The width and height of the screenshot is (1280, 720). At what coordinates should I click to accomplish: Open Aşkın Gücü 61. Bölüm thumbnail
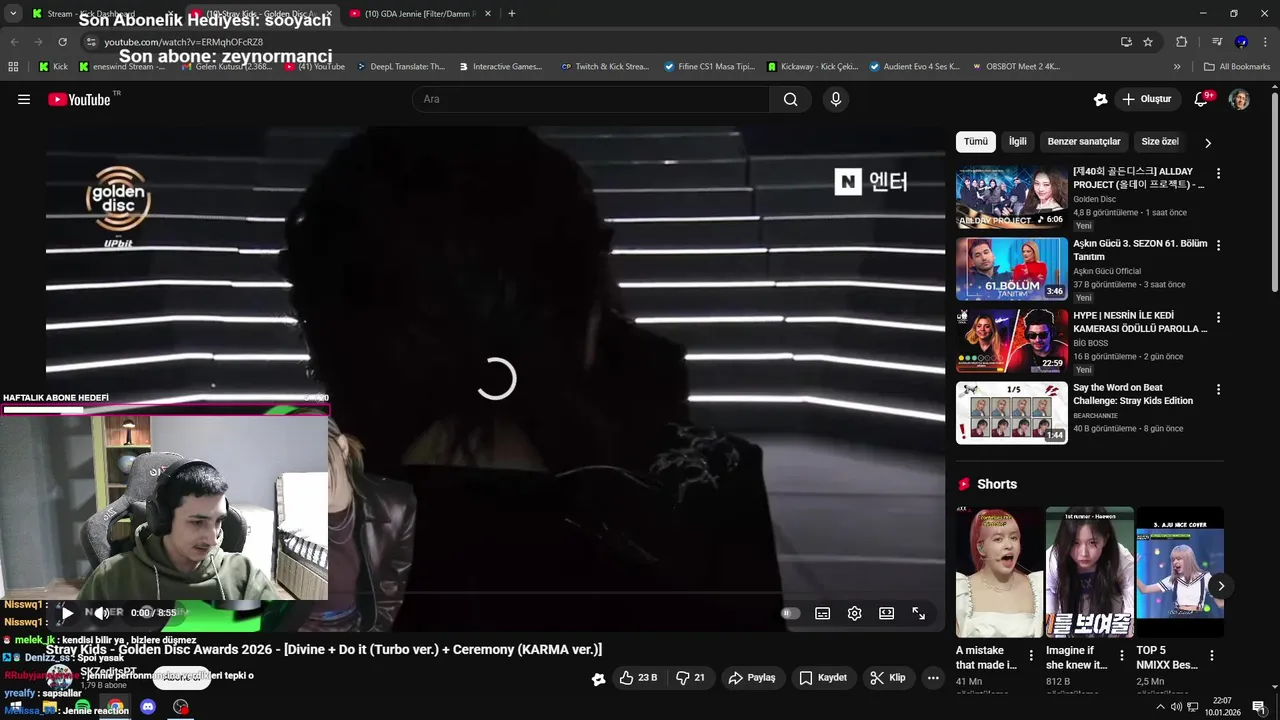tap(1011, 269)
